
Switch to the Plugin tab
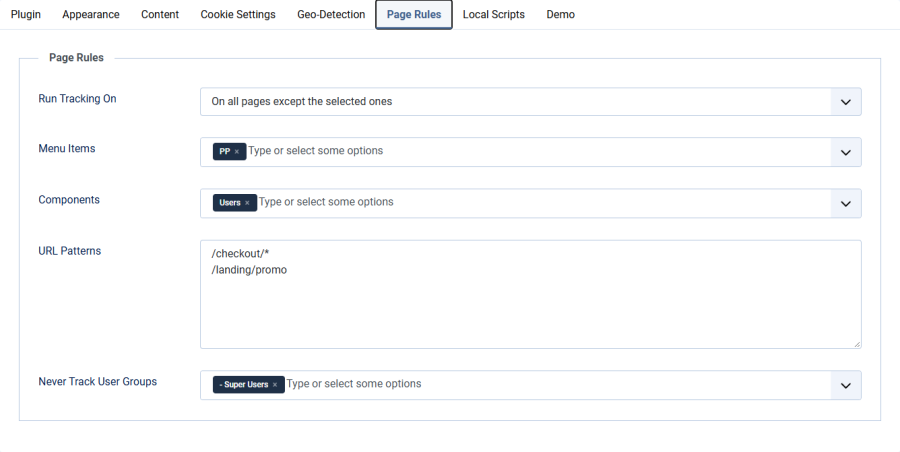click(26, 14)
